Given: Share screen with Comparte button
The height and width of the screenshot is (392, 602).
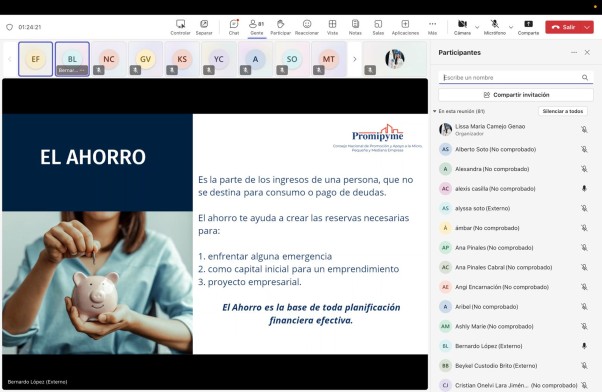Looking at the screenshot, I should click(x=528, y=27).
